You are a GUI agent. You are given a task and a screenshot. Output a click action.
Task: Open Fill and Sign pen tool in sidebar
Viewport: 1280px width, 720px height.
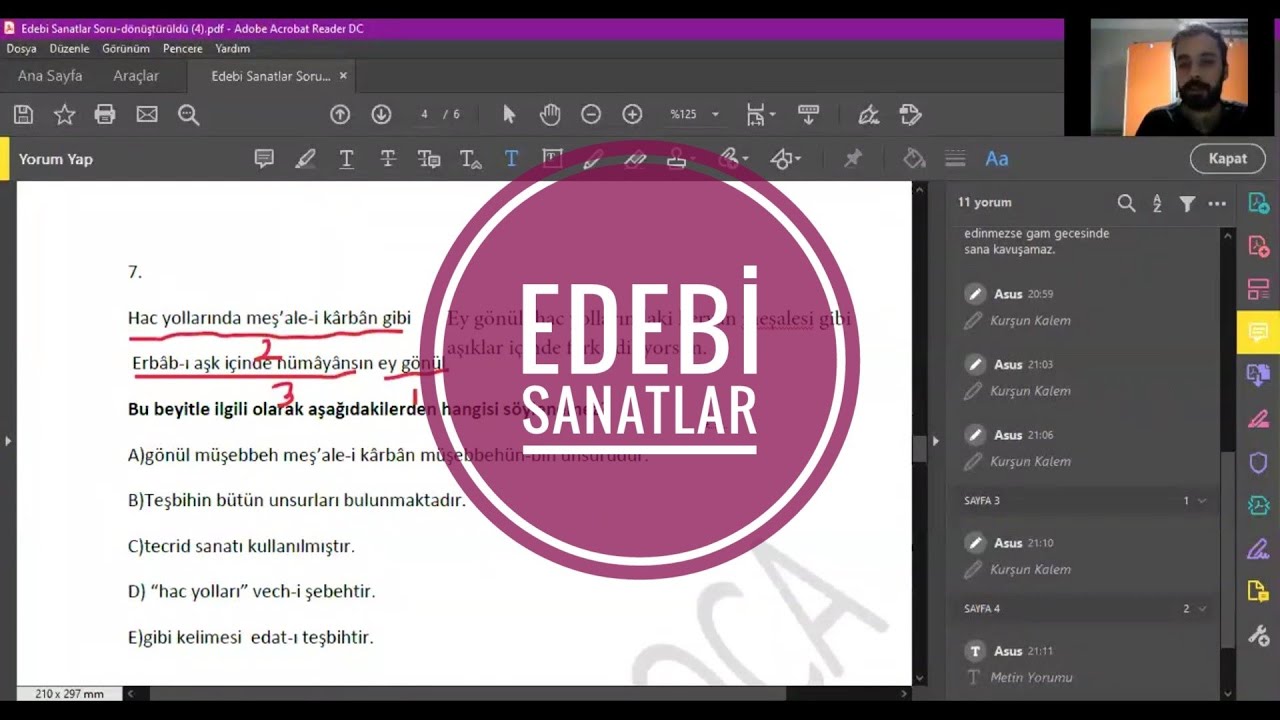[1258, 549]
